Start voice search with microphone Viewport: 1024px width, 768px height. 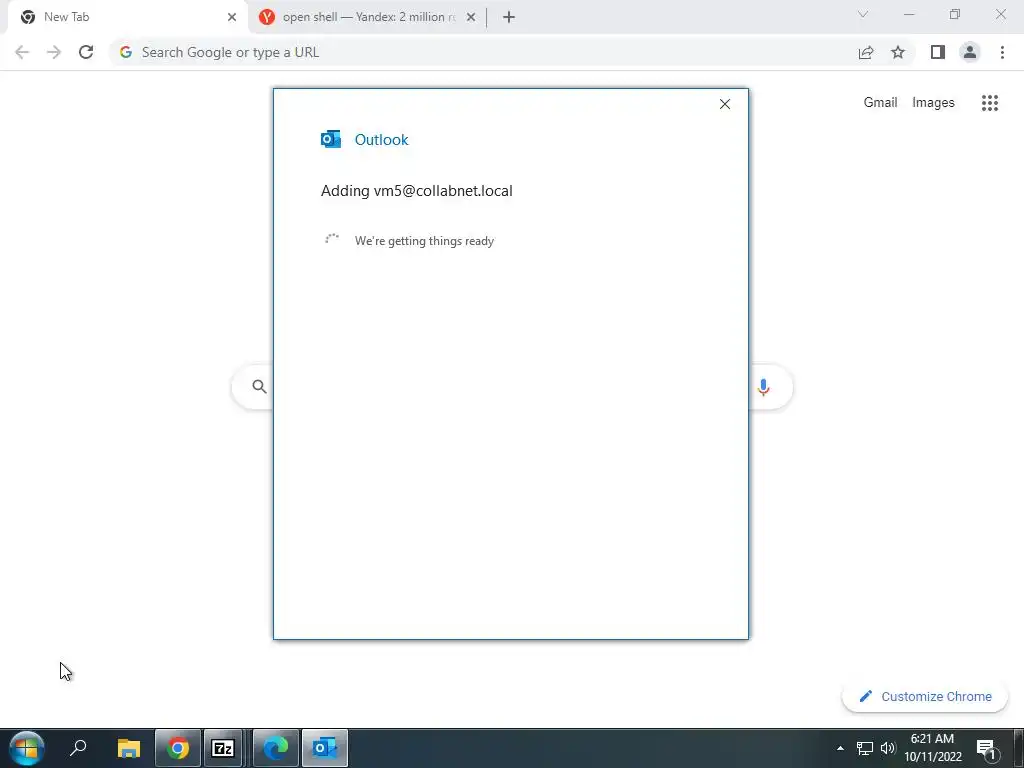click(x=763, y=387)
